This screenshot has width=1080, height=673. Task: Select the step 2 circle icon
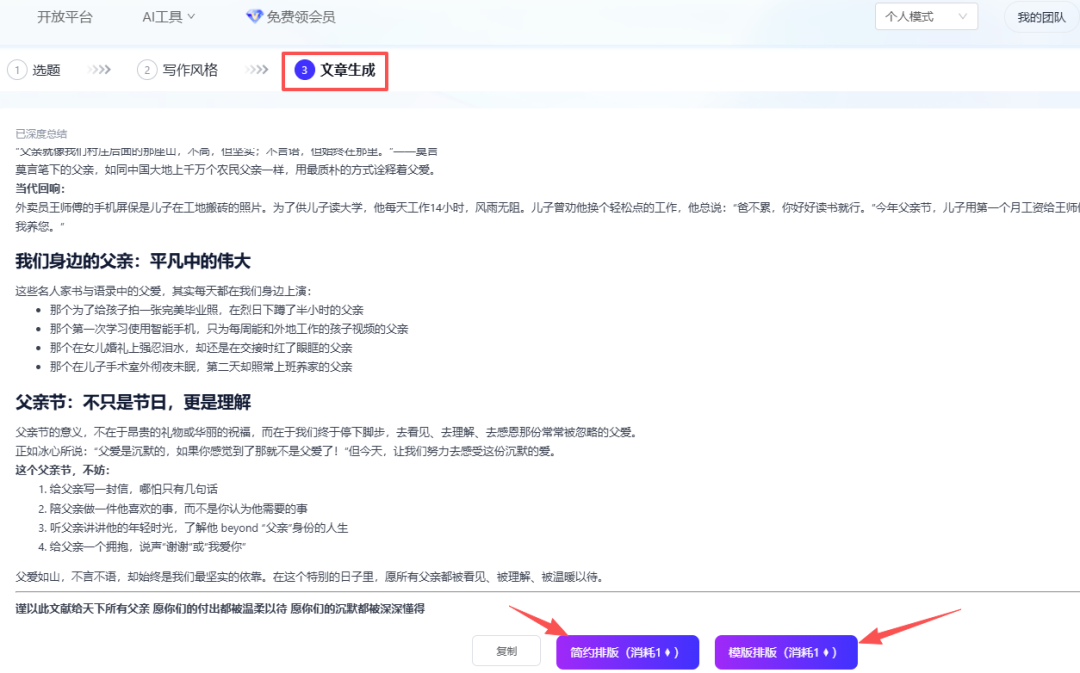[x=147, y=70]
